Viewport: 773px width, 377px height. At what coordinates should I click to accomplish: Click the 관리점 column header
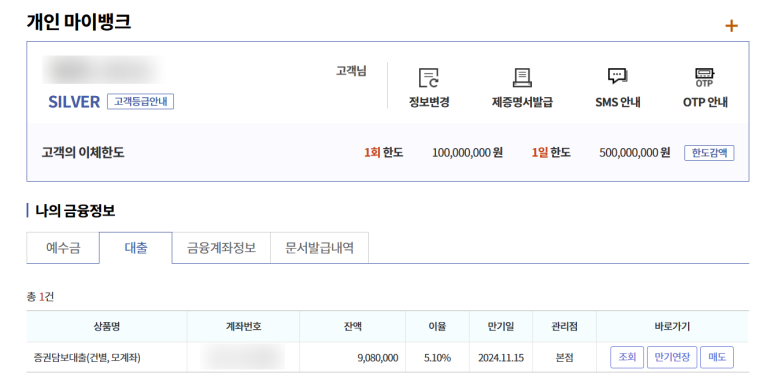(x=564, y=326)
